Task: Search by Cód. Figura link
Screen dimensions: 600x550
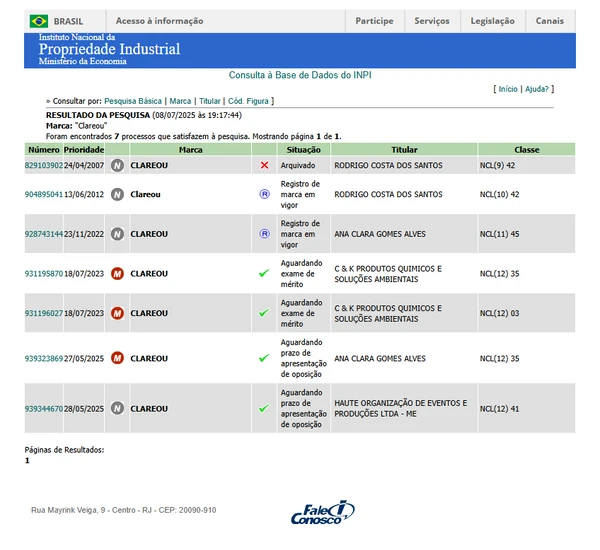Action: (x=248, y=101)
